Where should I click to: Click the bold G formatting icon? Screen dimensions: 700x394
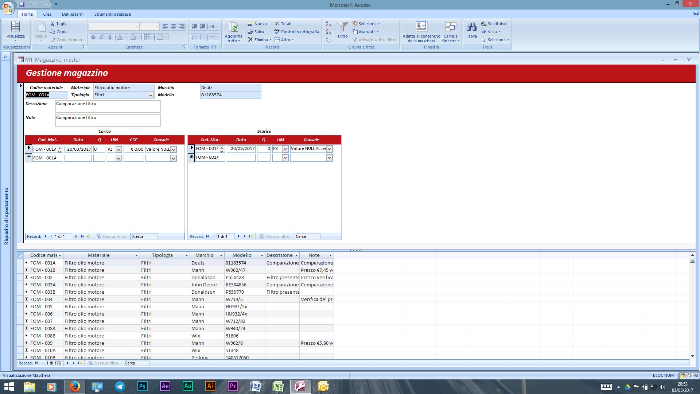(93, 37)
